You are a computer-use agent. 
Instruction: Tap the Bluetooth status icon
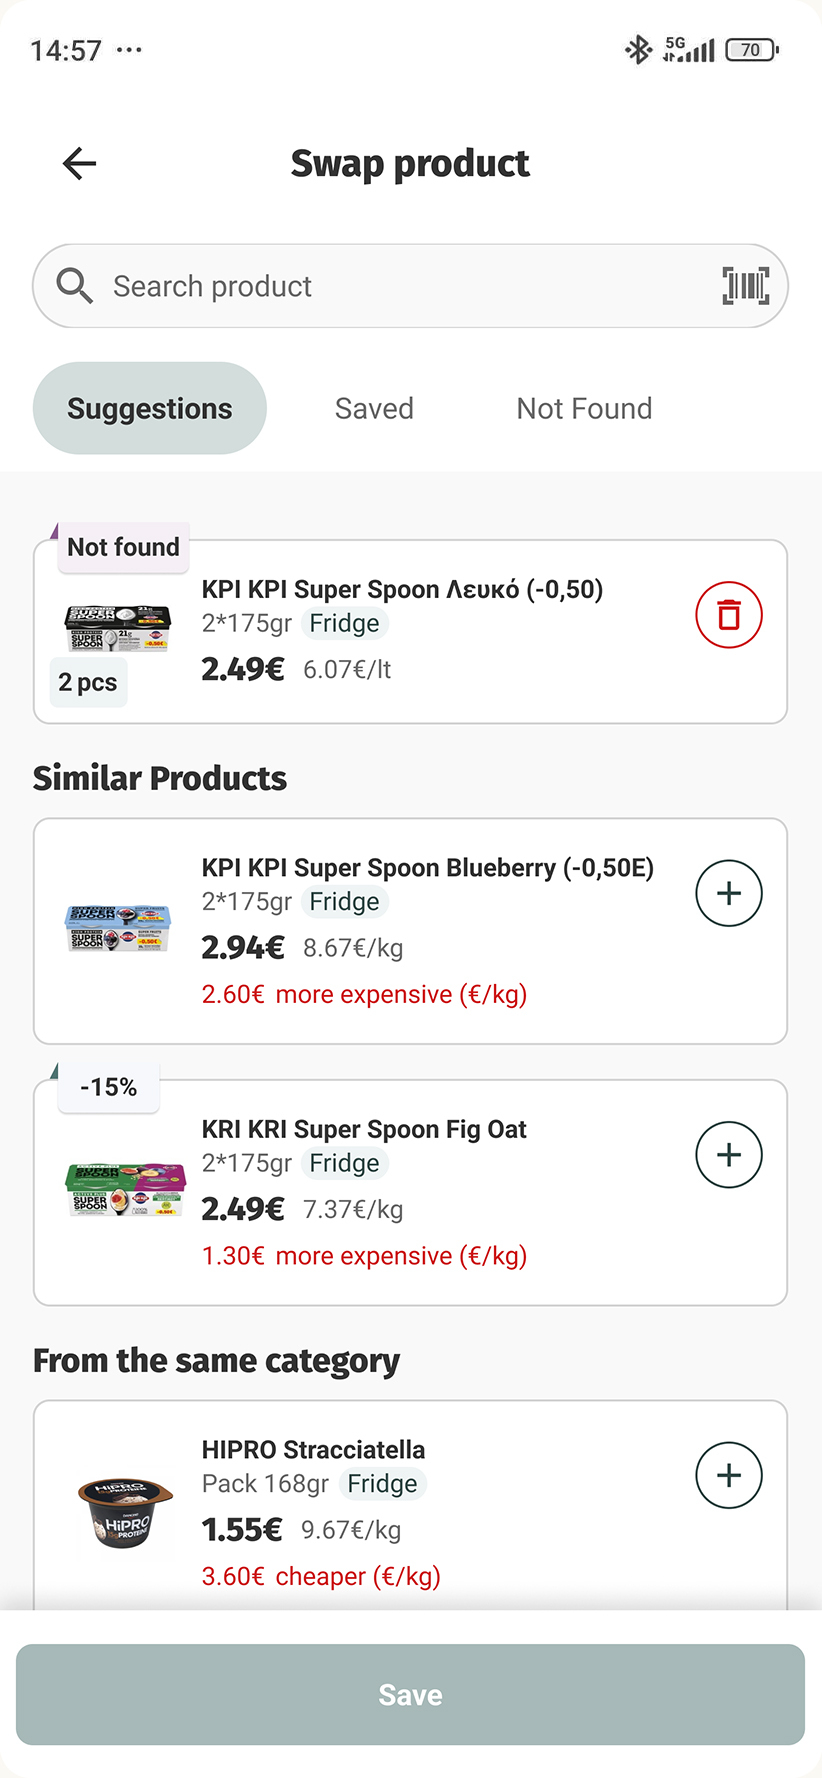click(637, 49)
